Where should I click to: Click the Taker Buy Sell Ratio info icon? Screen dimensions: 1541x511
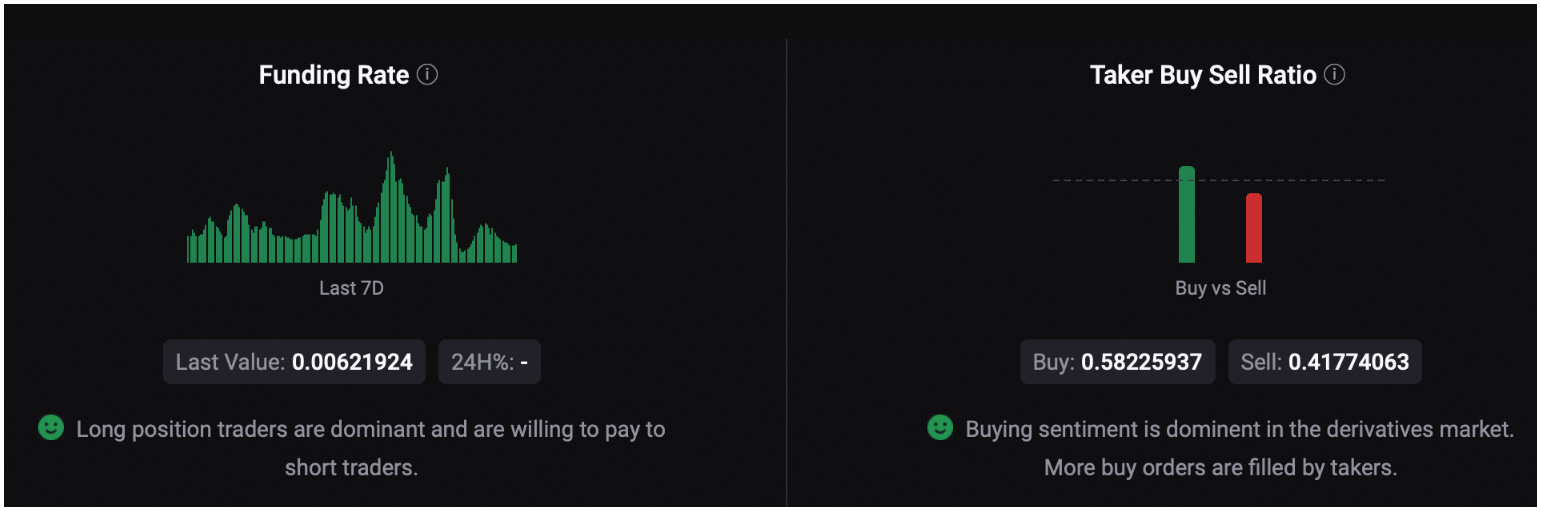(x=1334, y=75)
